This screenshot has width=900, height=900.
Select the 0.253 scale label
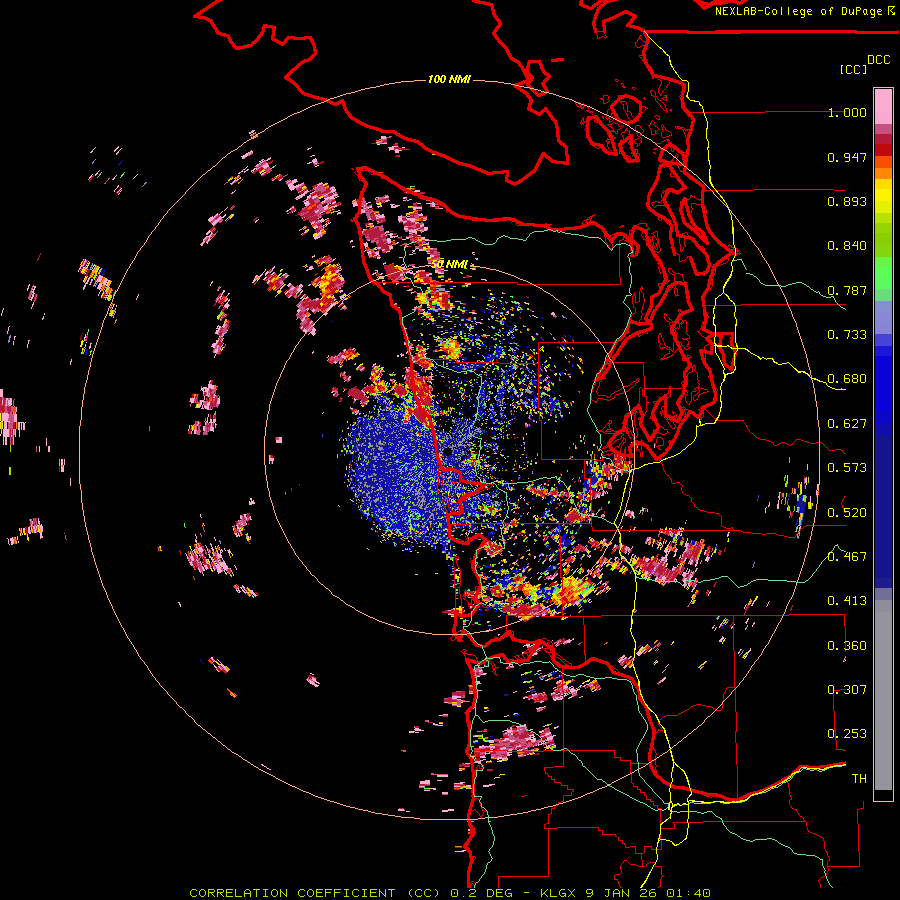[x=847, y=734]
